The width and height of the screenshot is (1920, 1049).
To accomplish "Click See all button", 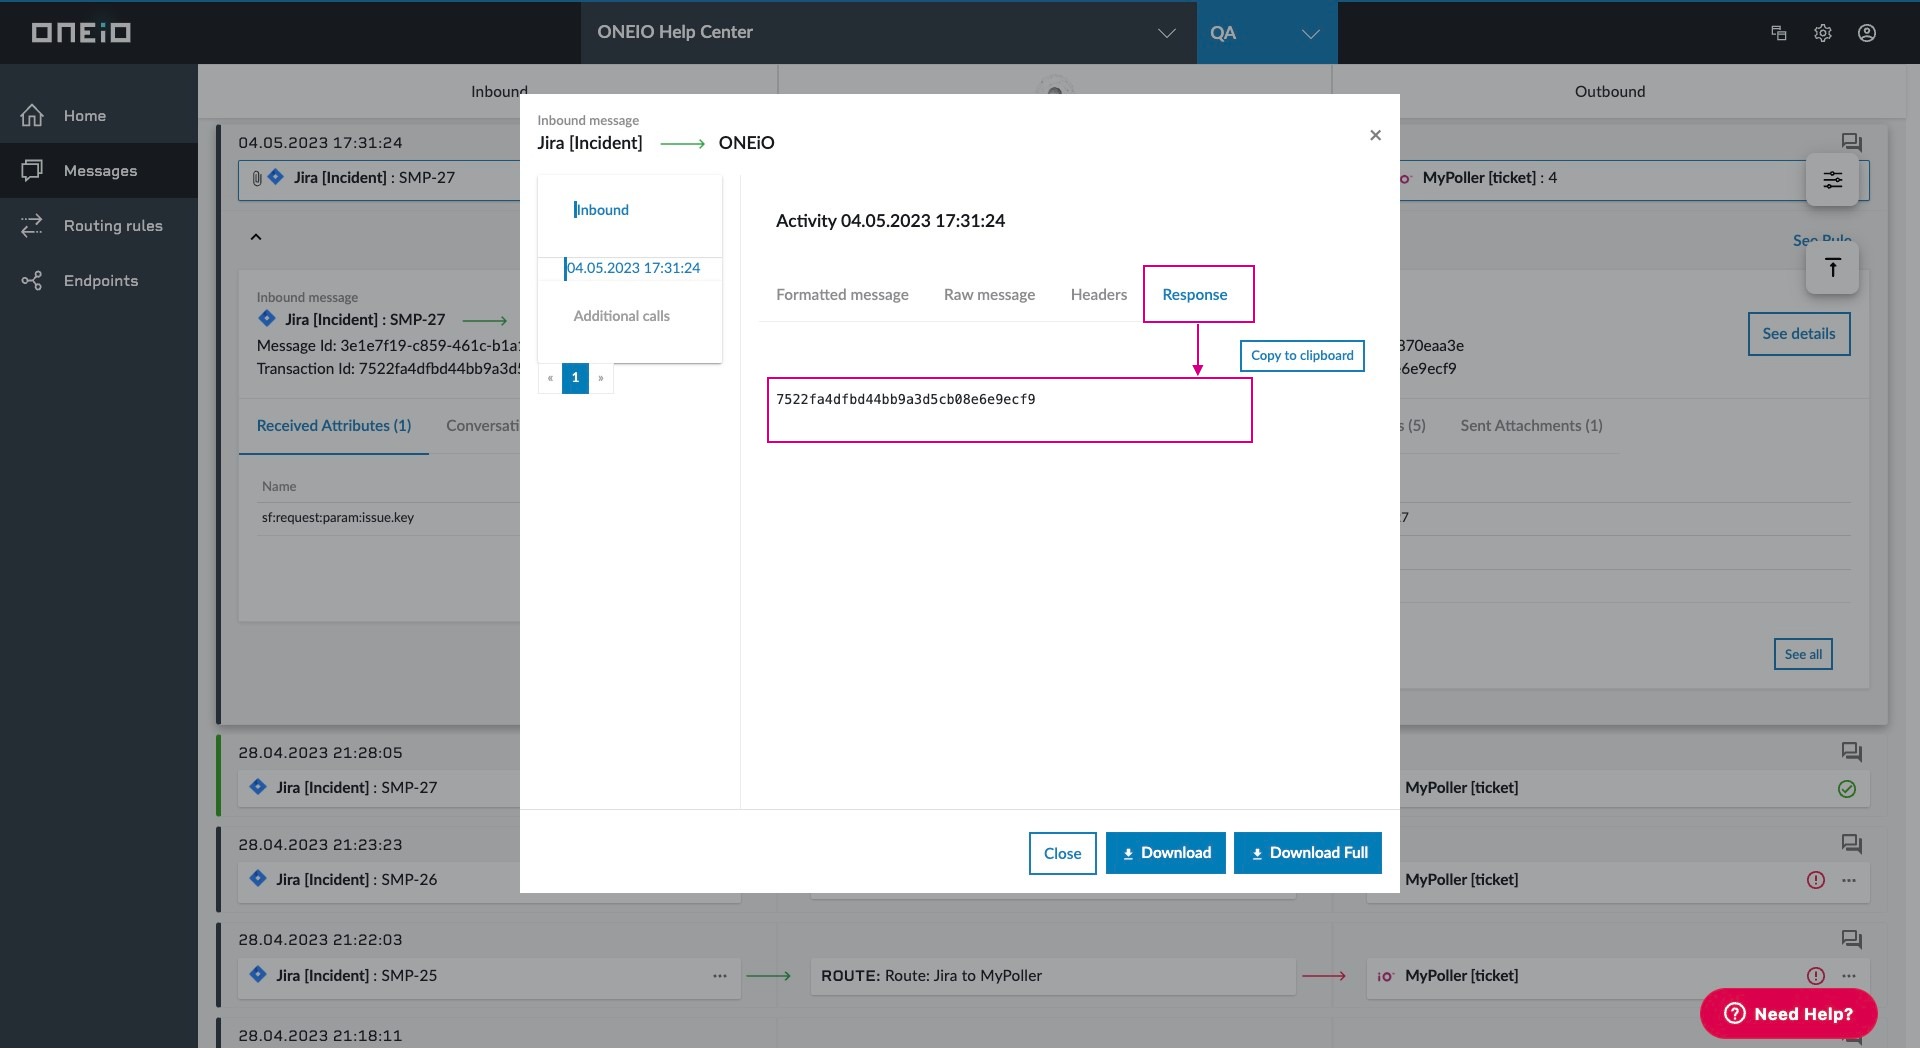I will pos(1803,655).
